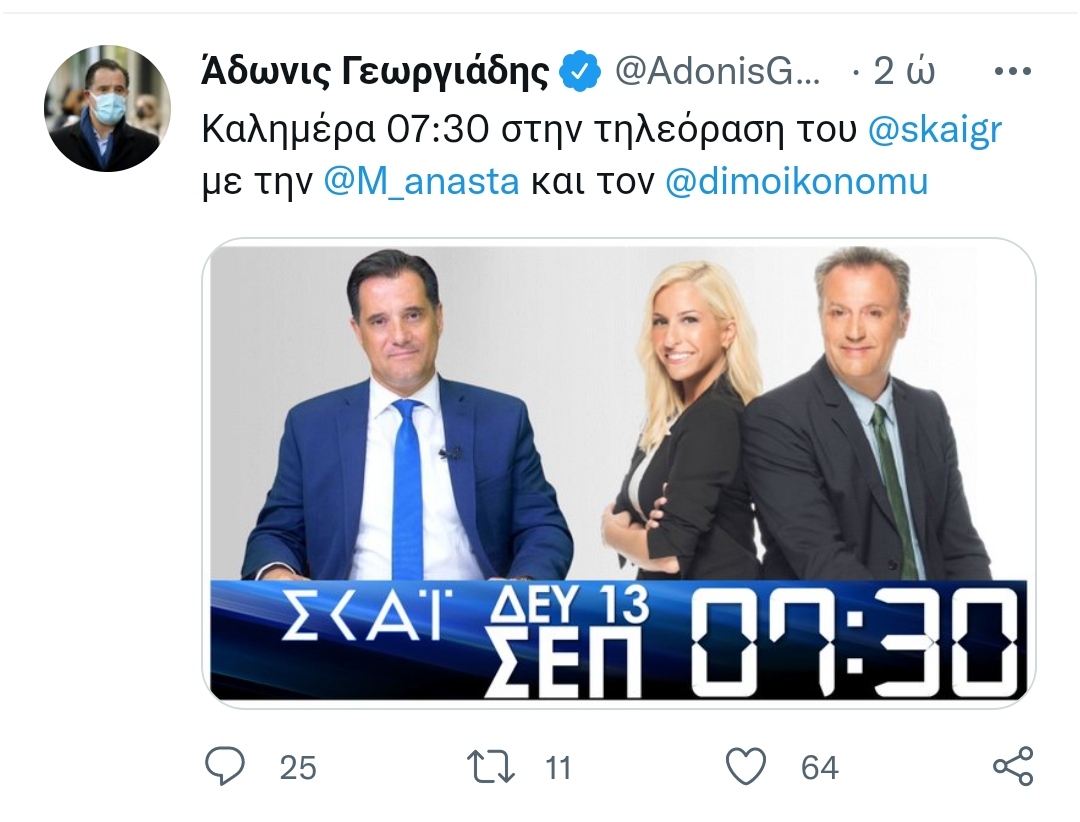This screenshot has width=1080, height=822.
Task: Open the @AdonisG... handle link
Action: click(717, 72)
